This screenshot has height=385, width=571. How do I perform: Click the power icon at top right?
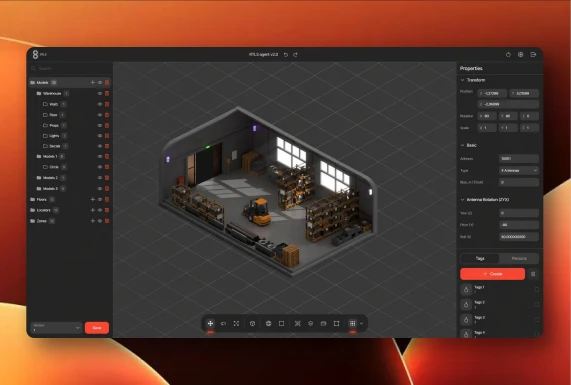point(508,55)
